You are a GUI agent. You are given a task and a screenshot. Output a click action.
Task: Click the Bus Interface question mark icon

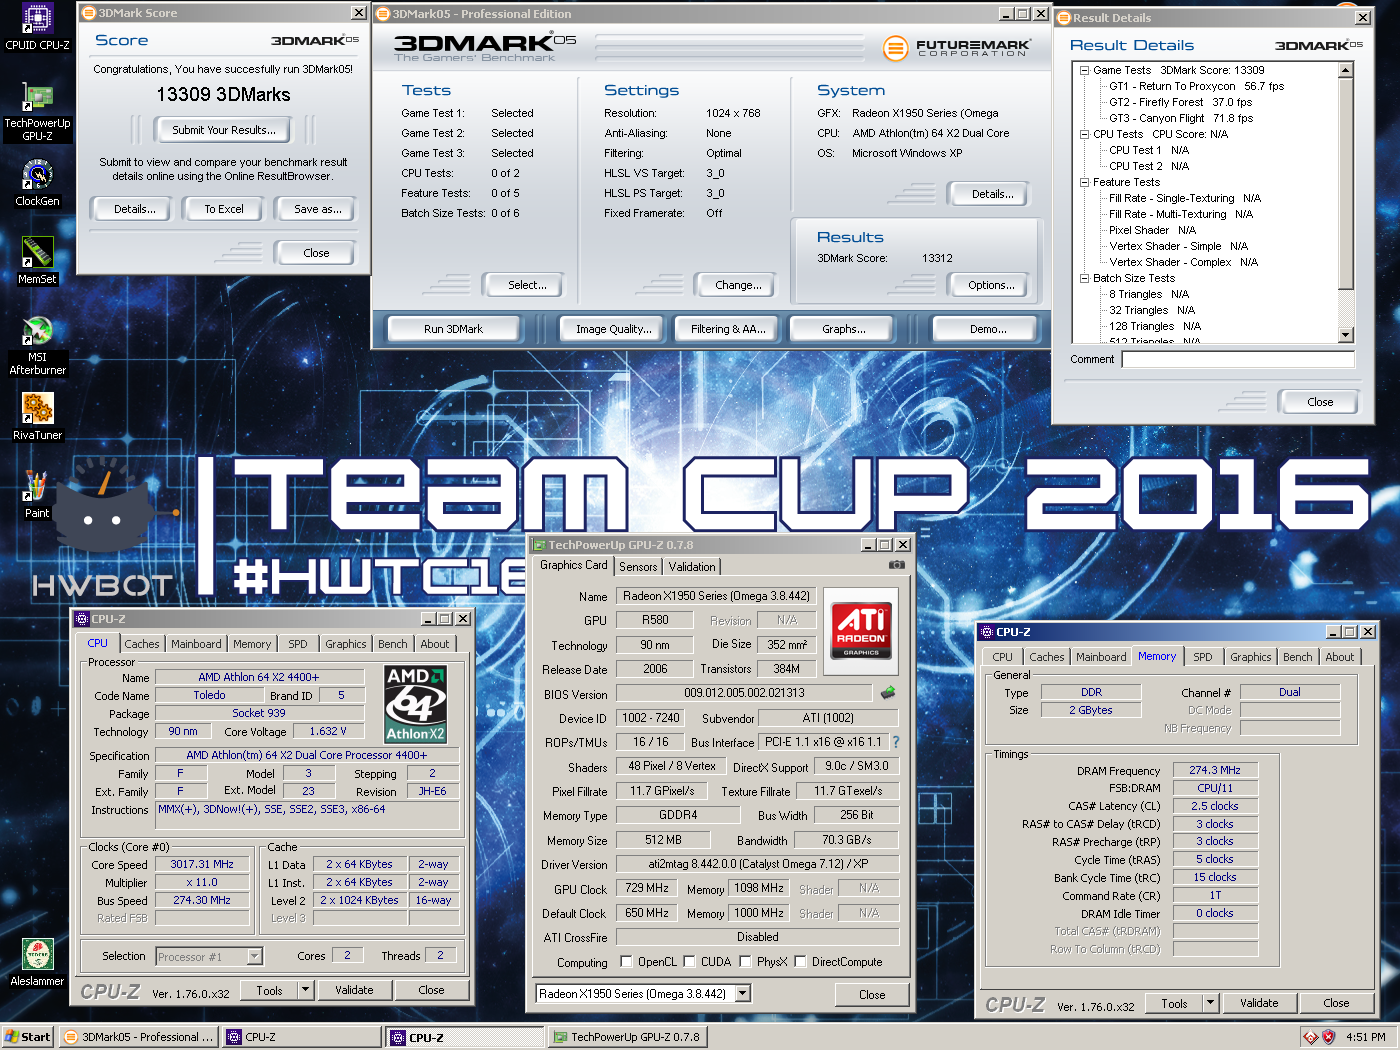pyautogui.click(x=896, y=742)
